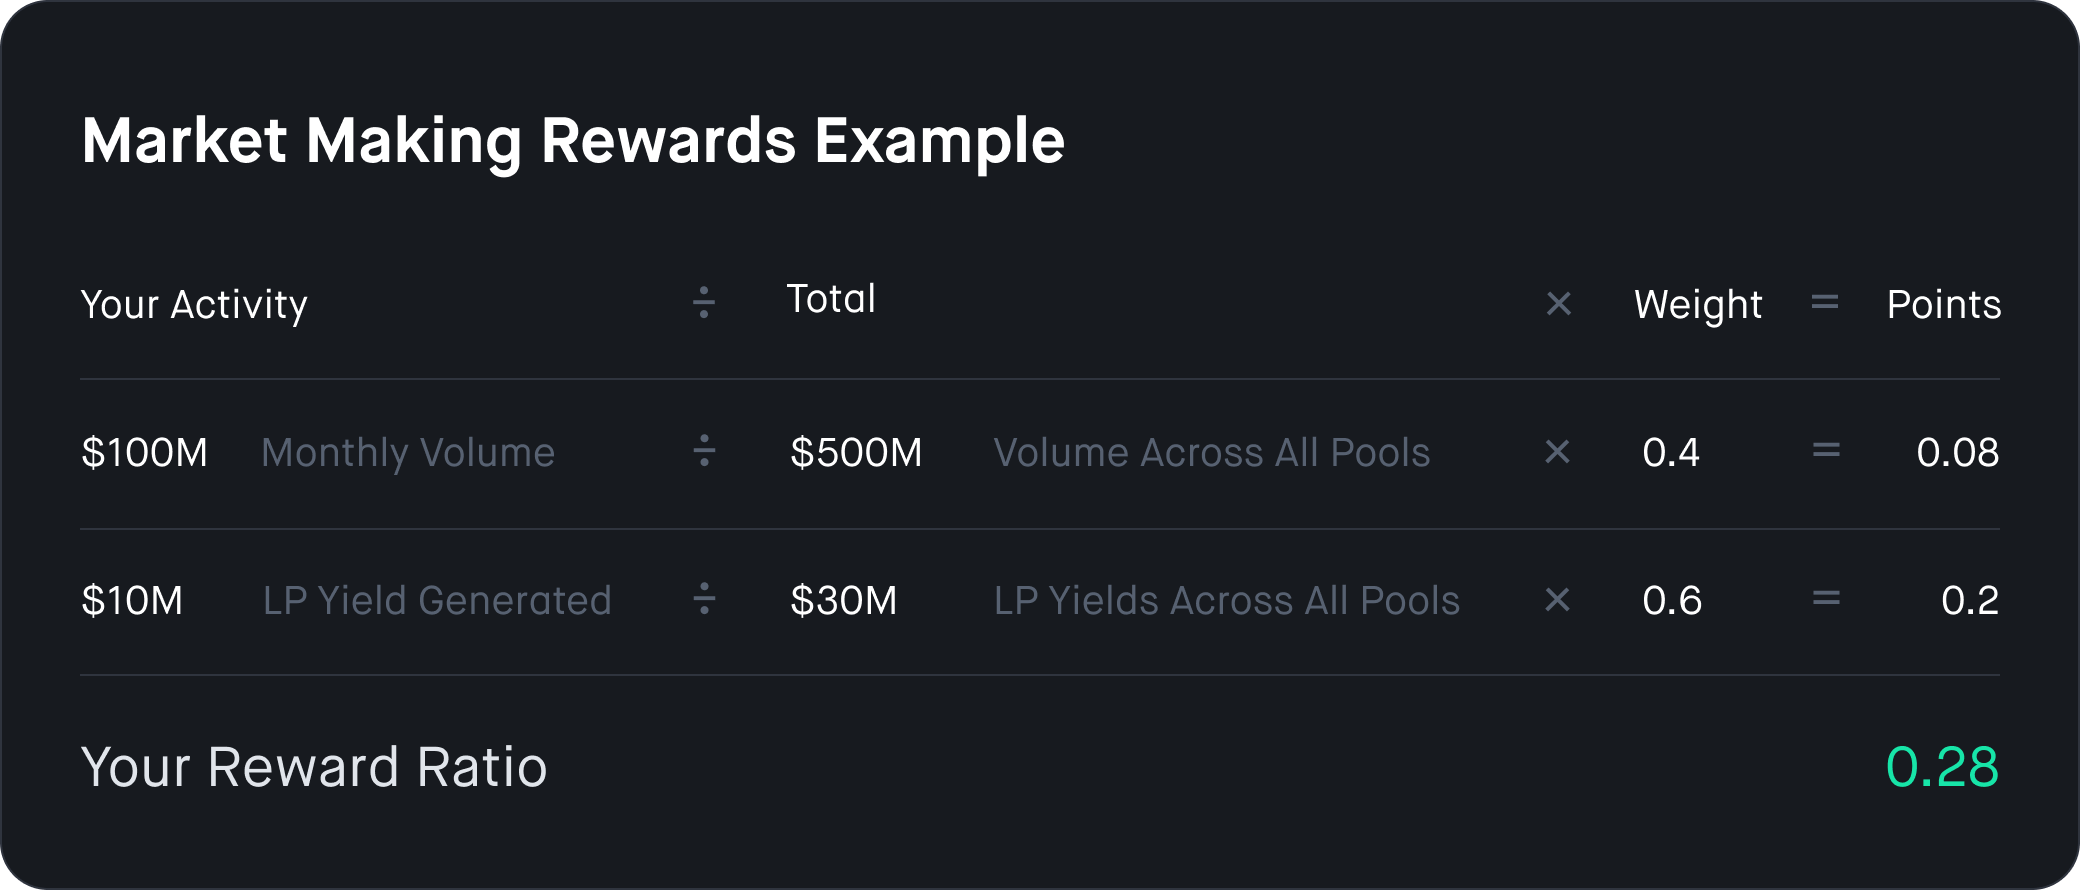Screen dimensions: 2080x890
Task: Click the division symbol in Monthly Volume row
Action: [704, 451]
